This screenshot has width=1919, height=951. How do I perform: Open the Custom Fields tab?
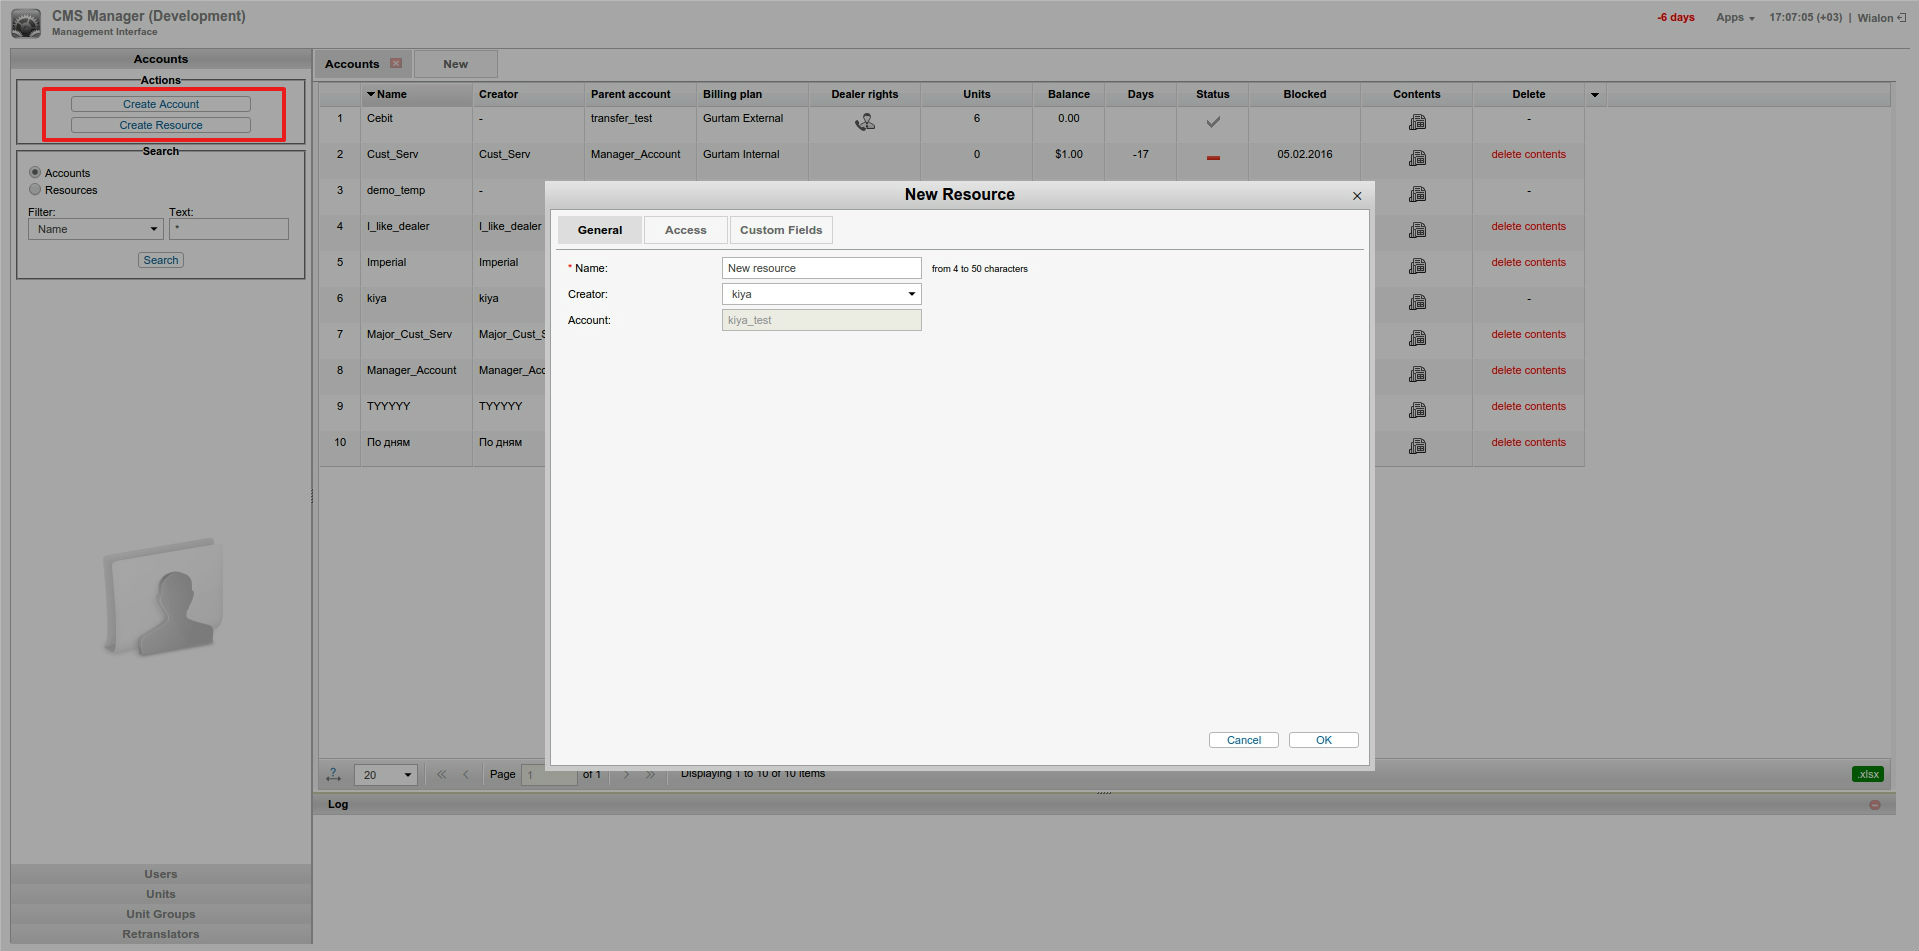(781, 229)
